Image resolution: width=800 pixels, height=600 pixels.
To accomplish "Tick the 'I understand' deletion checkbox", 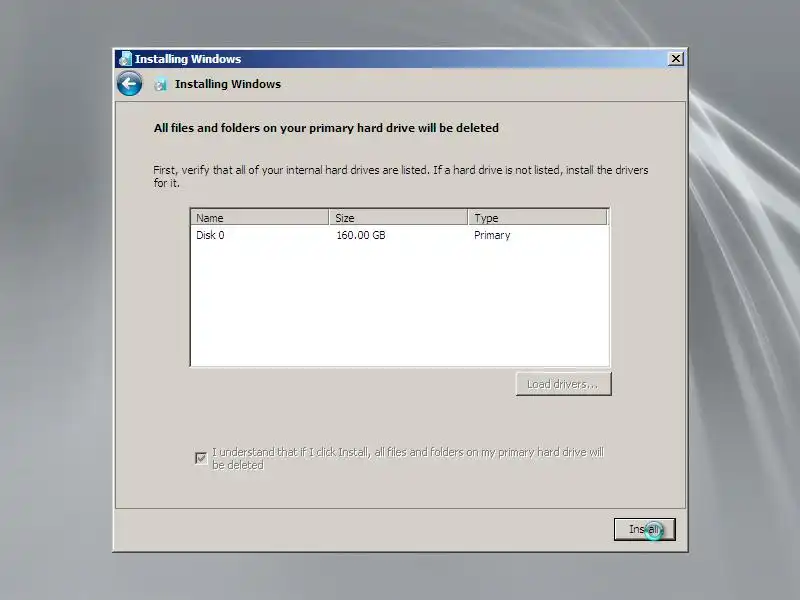I will (x=201, y=458).
